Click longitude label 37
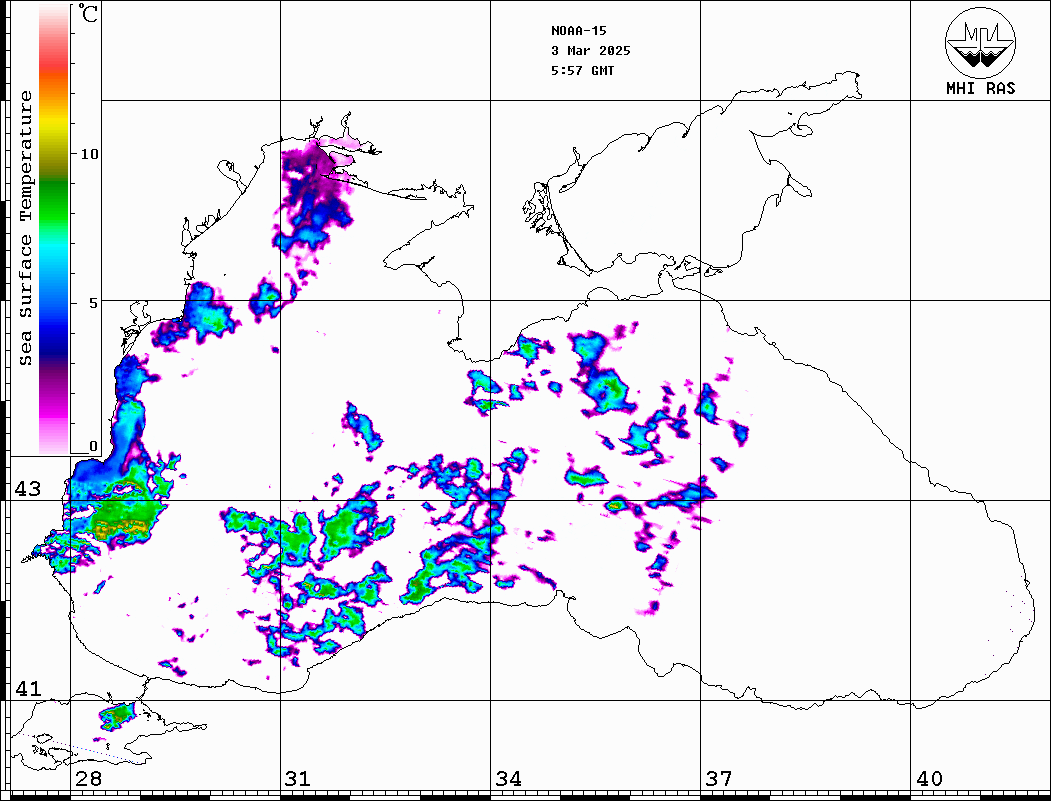1051x801 pixels. (719, 778)
